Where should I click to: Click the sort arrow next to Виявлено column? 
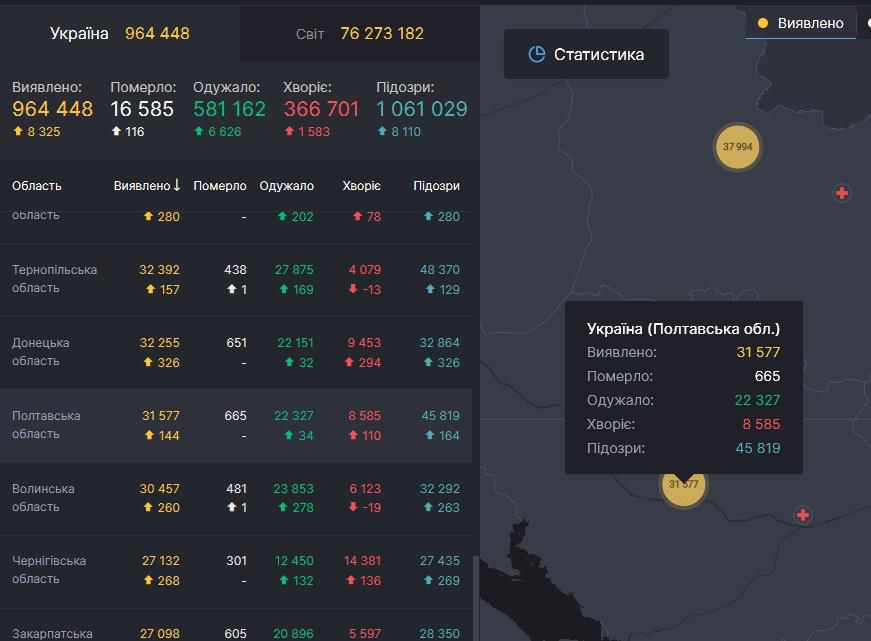[177, 185]
